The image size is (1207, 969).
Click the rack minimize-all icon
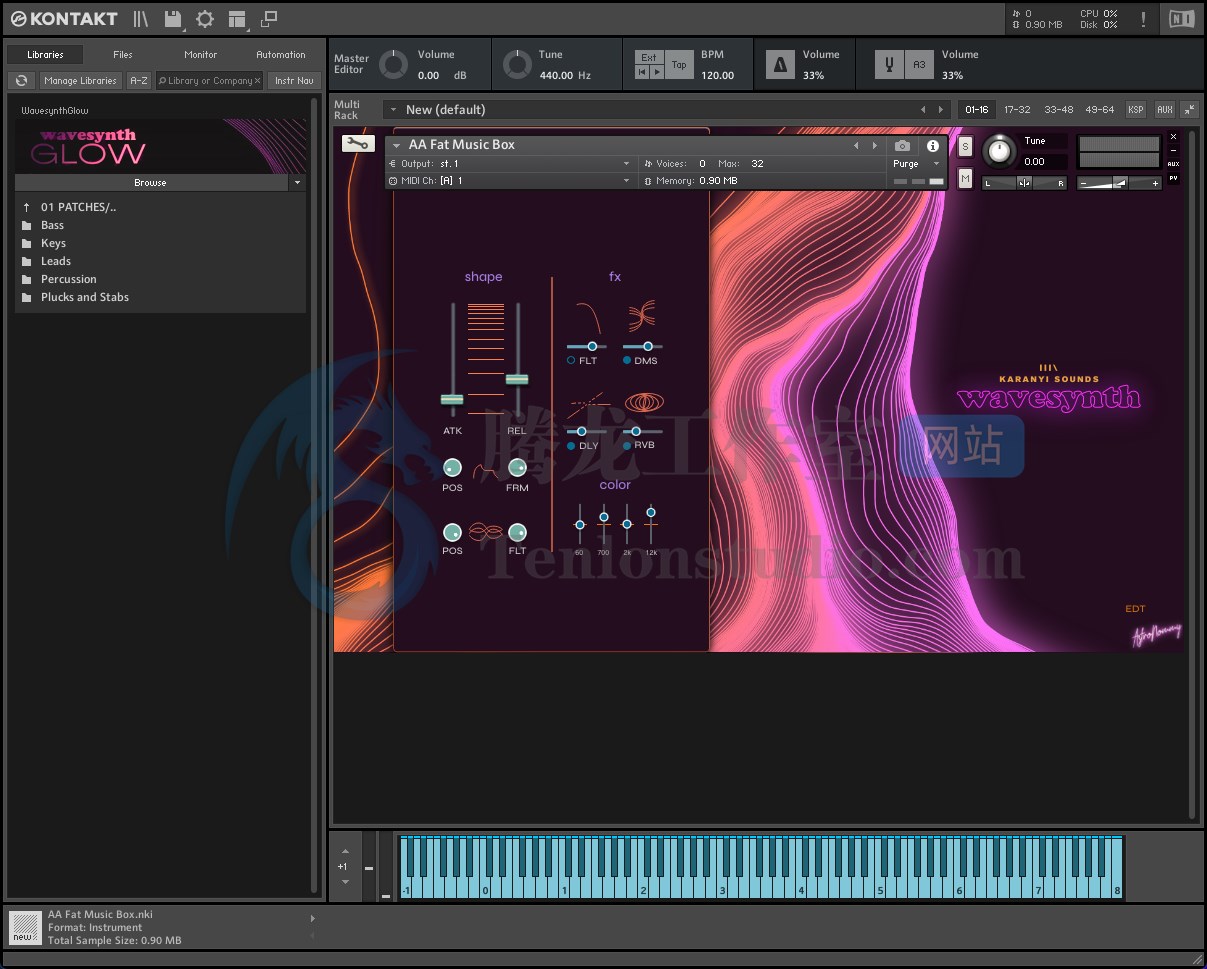tap(1189, 110)
